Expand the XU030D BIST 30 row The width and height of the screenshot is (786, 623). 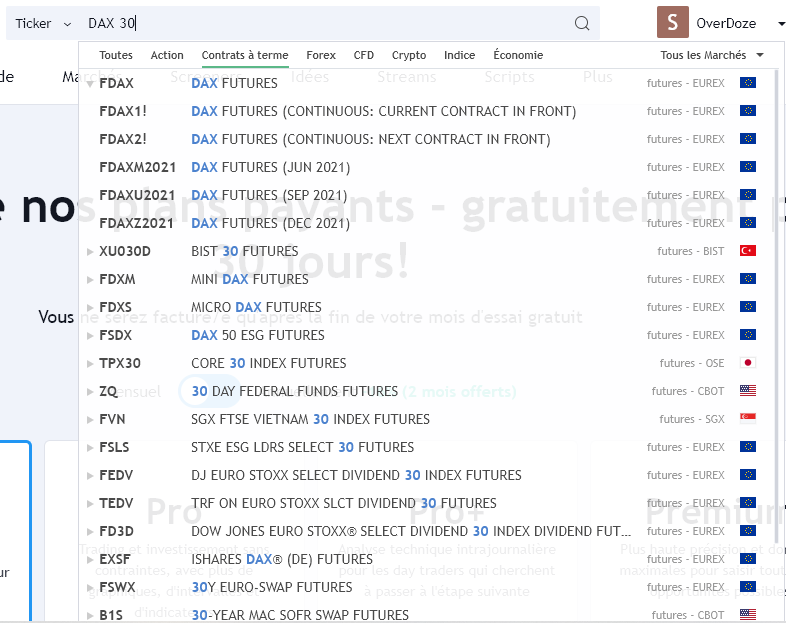pyautogui.click(x=90, y=252)
